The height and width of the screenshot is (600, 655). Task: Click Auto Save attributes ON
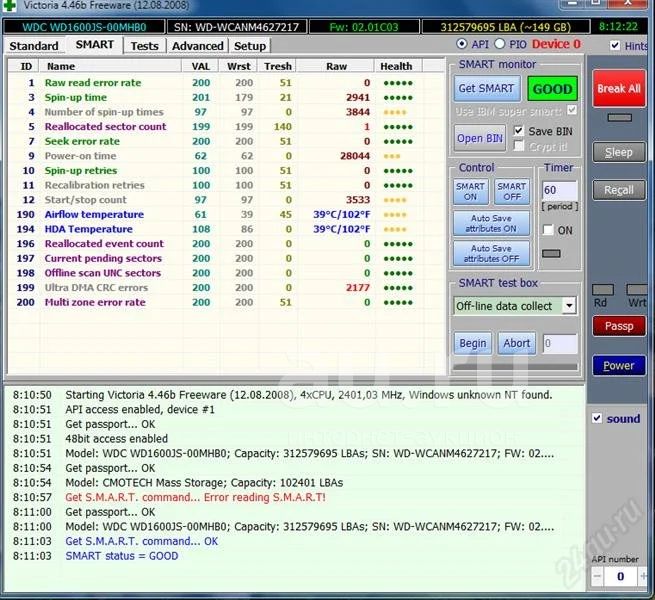tap(491, 224)
